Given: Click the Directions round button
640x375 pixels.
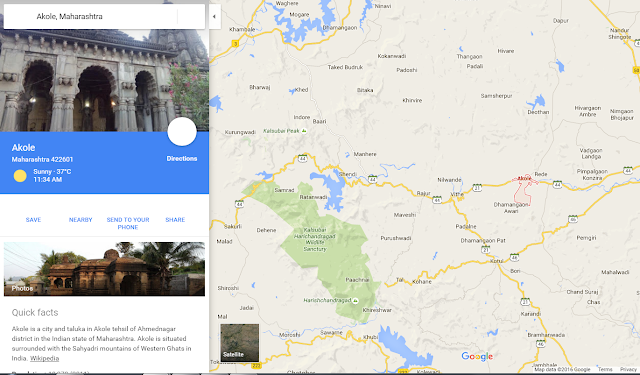Looking at the screenshot, I should tap(182, 131).
